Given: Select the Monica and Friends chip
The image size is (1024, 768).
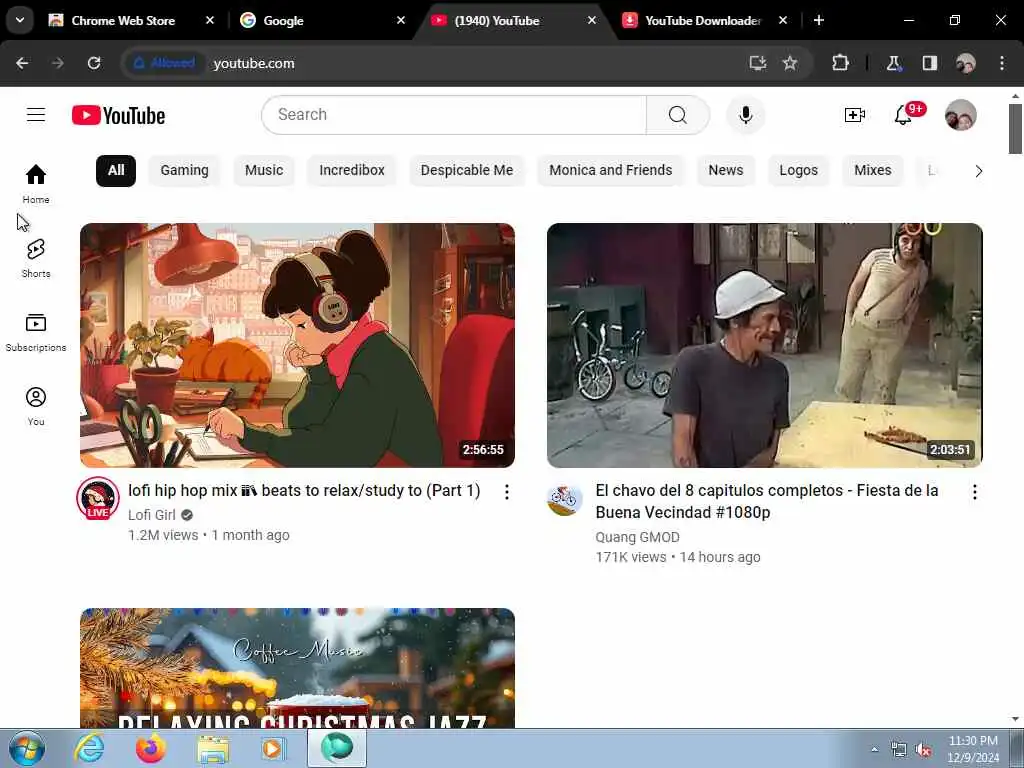Looking at the screenshot, I should (x=610, y=170).
